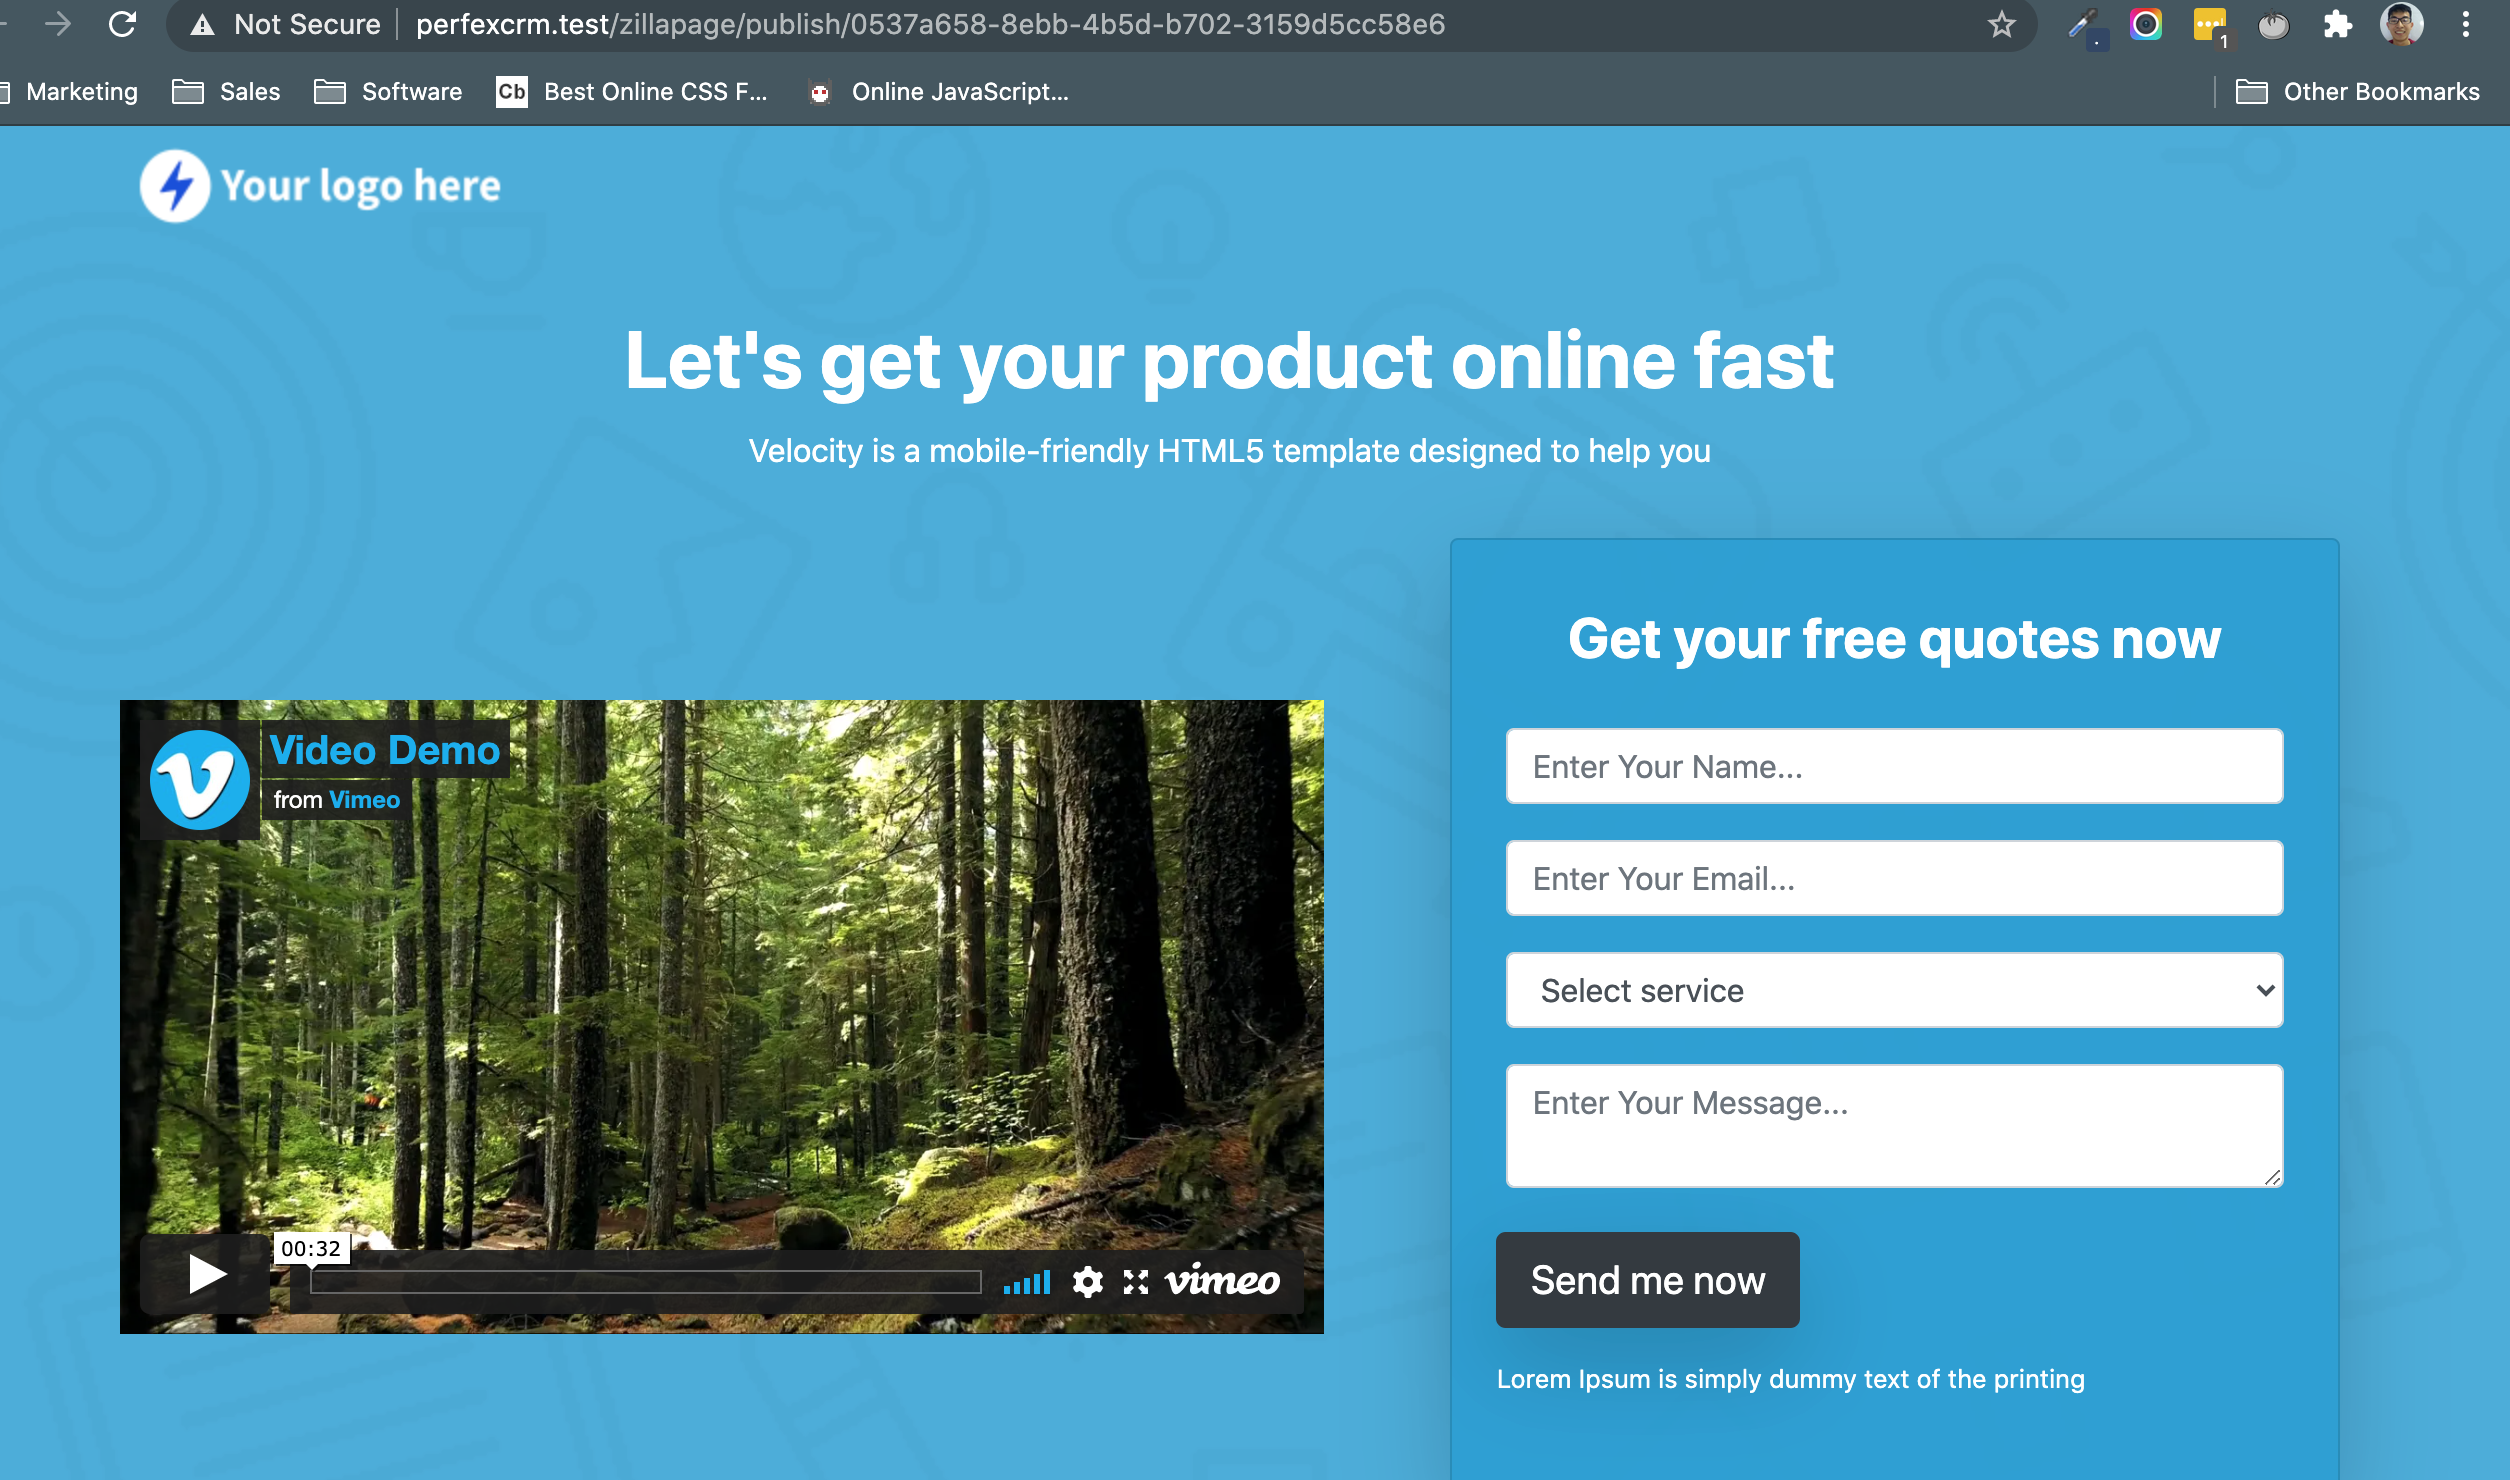Open the Chrome three-dot menu
The width and height of the screenshot is (2510, 1480).
[x=2466, y=24]
